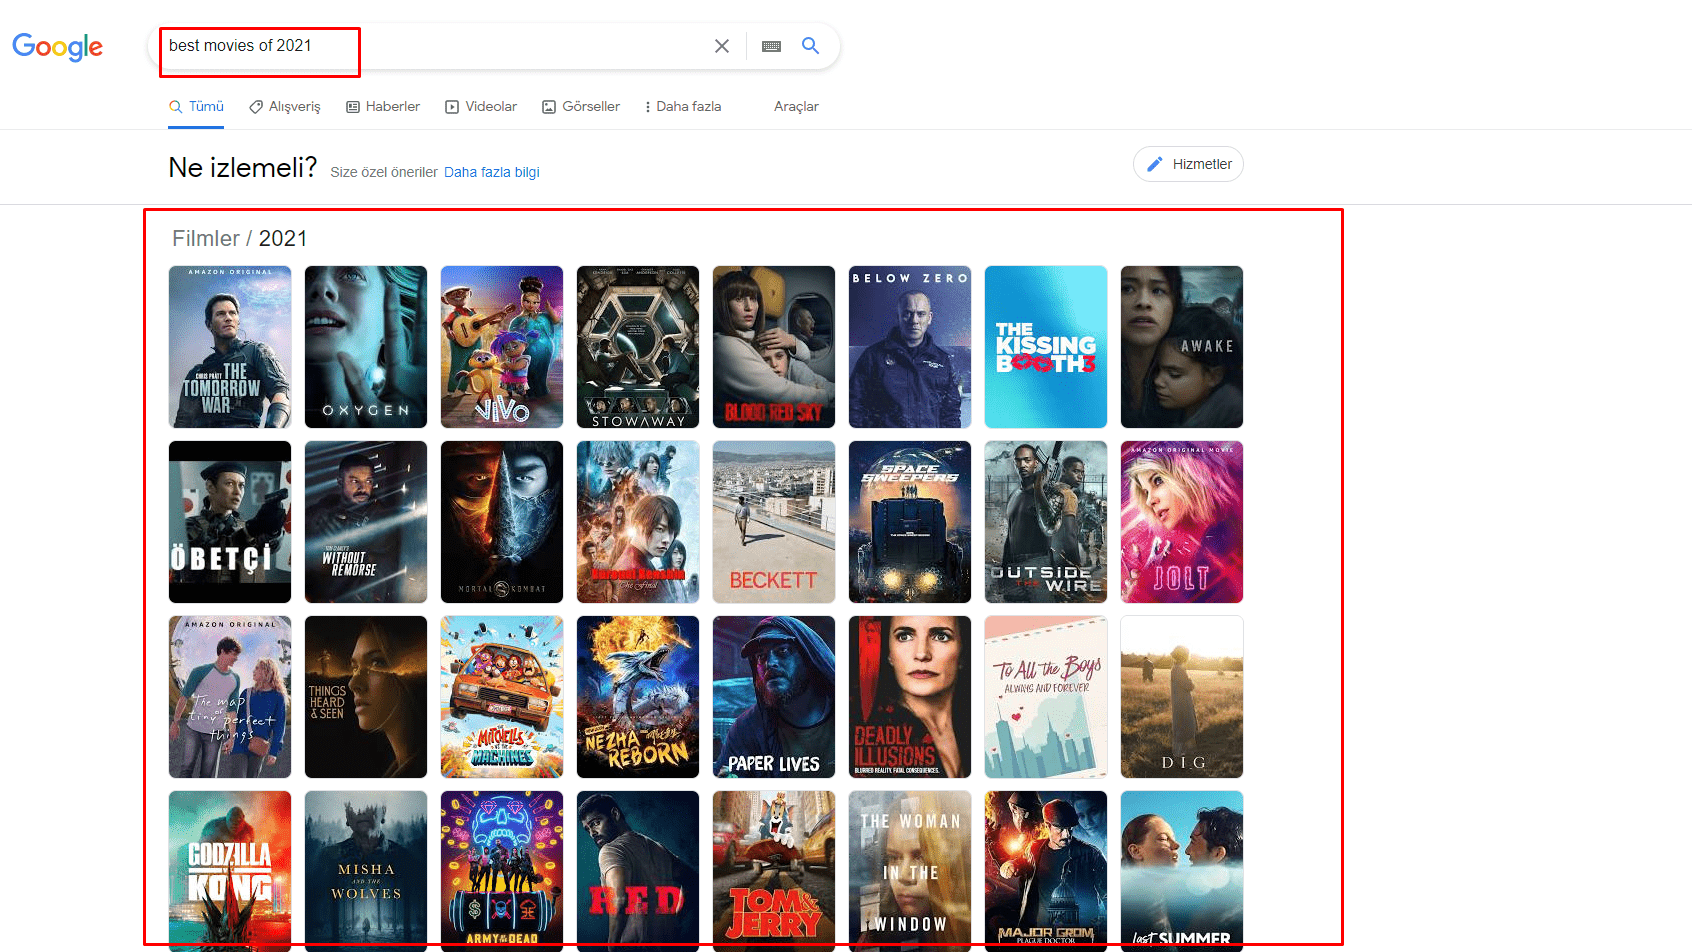Open The Map of Tiny Perfect Things poster
This screenshot has height=952, width=1692.
230,697
